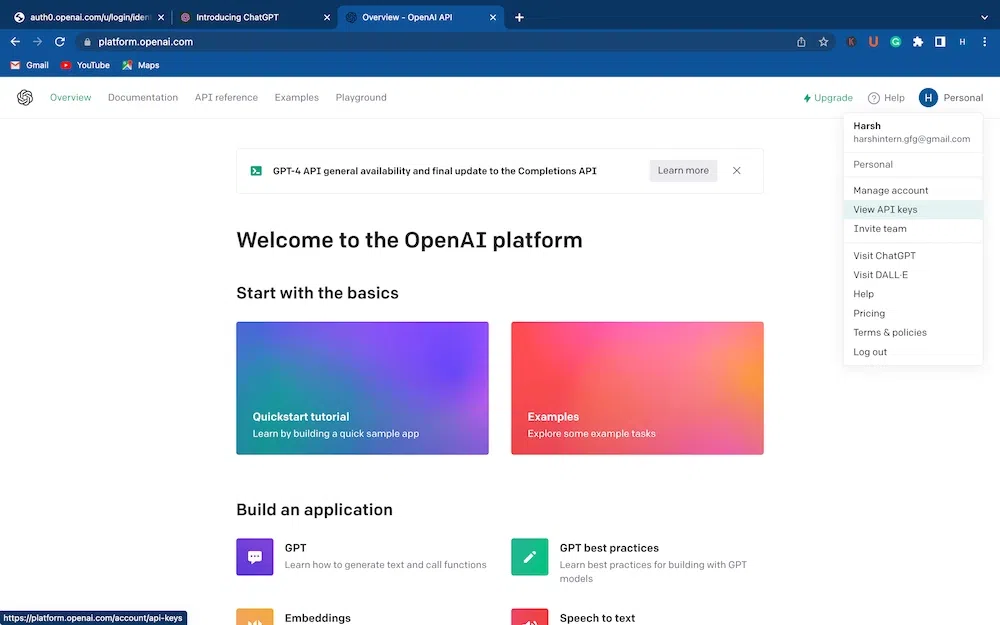1000x625 pixels.
Task: Select the Overview nav item
Action: pyautogui.click(x=70, y=98)
